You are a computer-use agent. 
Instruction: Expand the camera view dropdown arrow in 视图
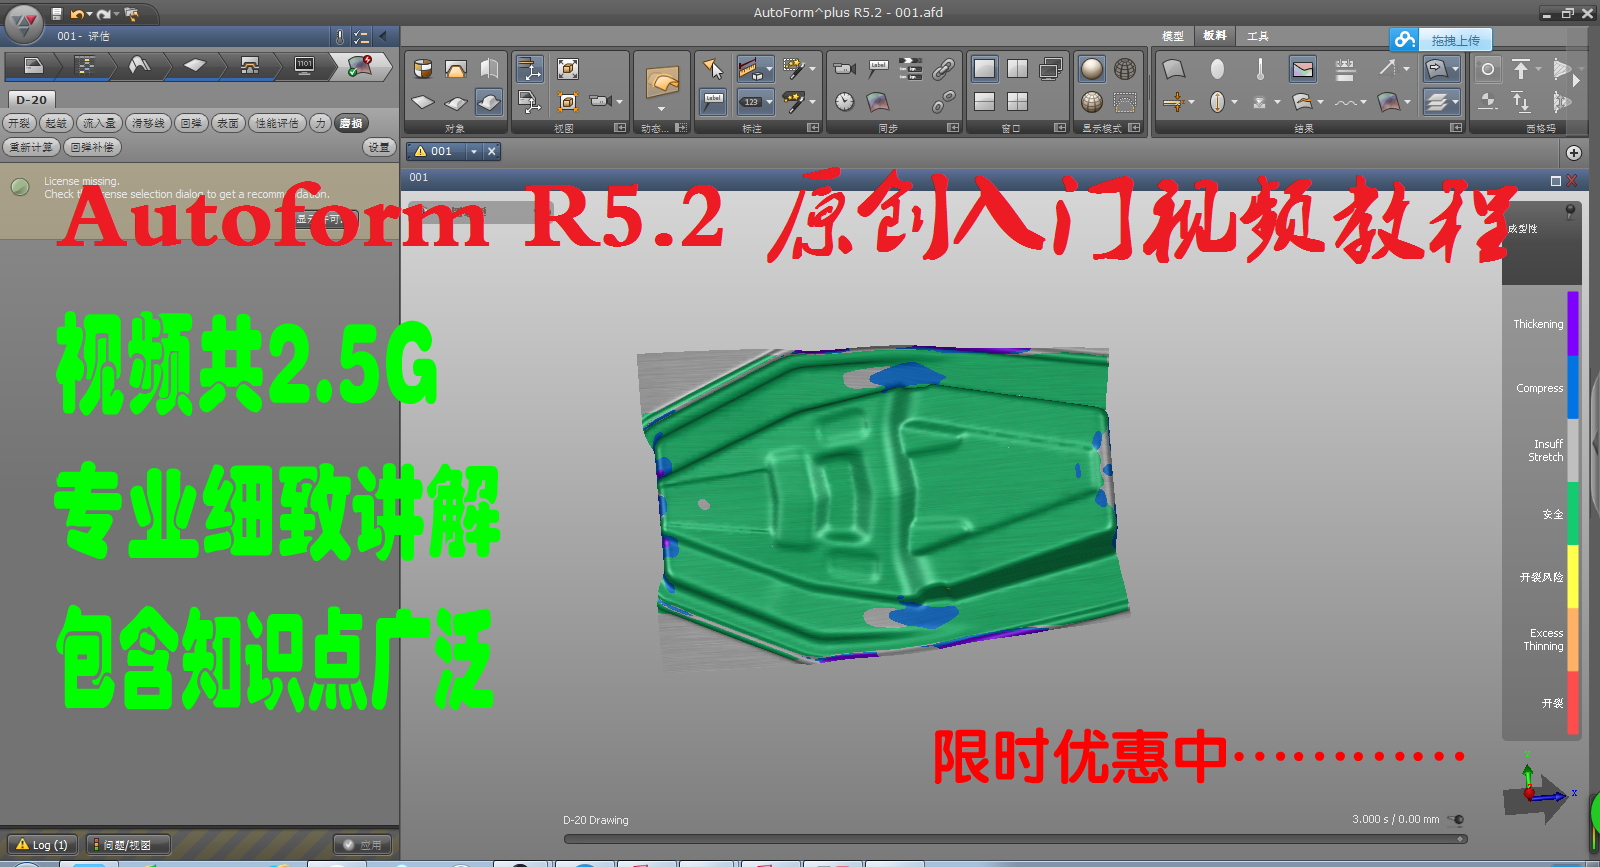[620, 102]
